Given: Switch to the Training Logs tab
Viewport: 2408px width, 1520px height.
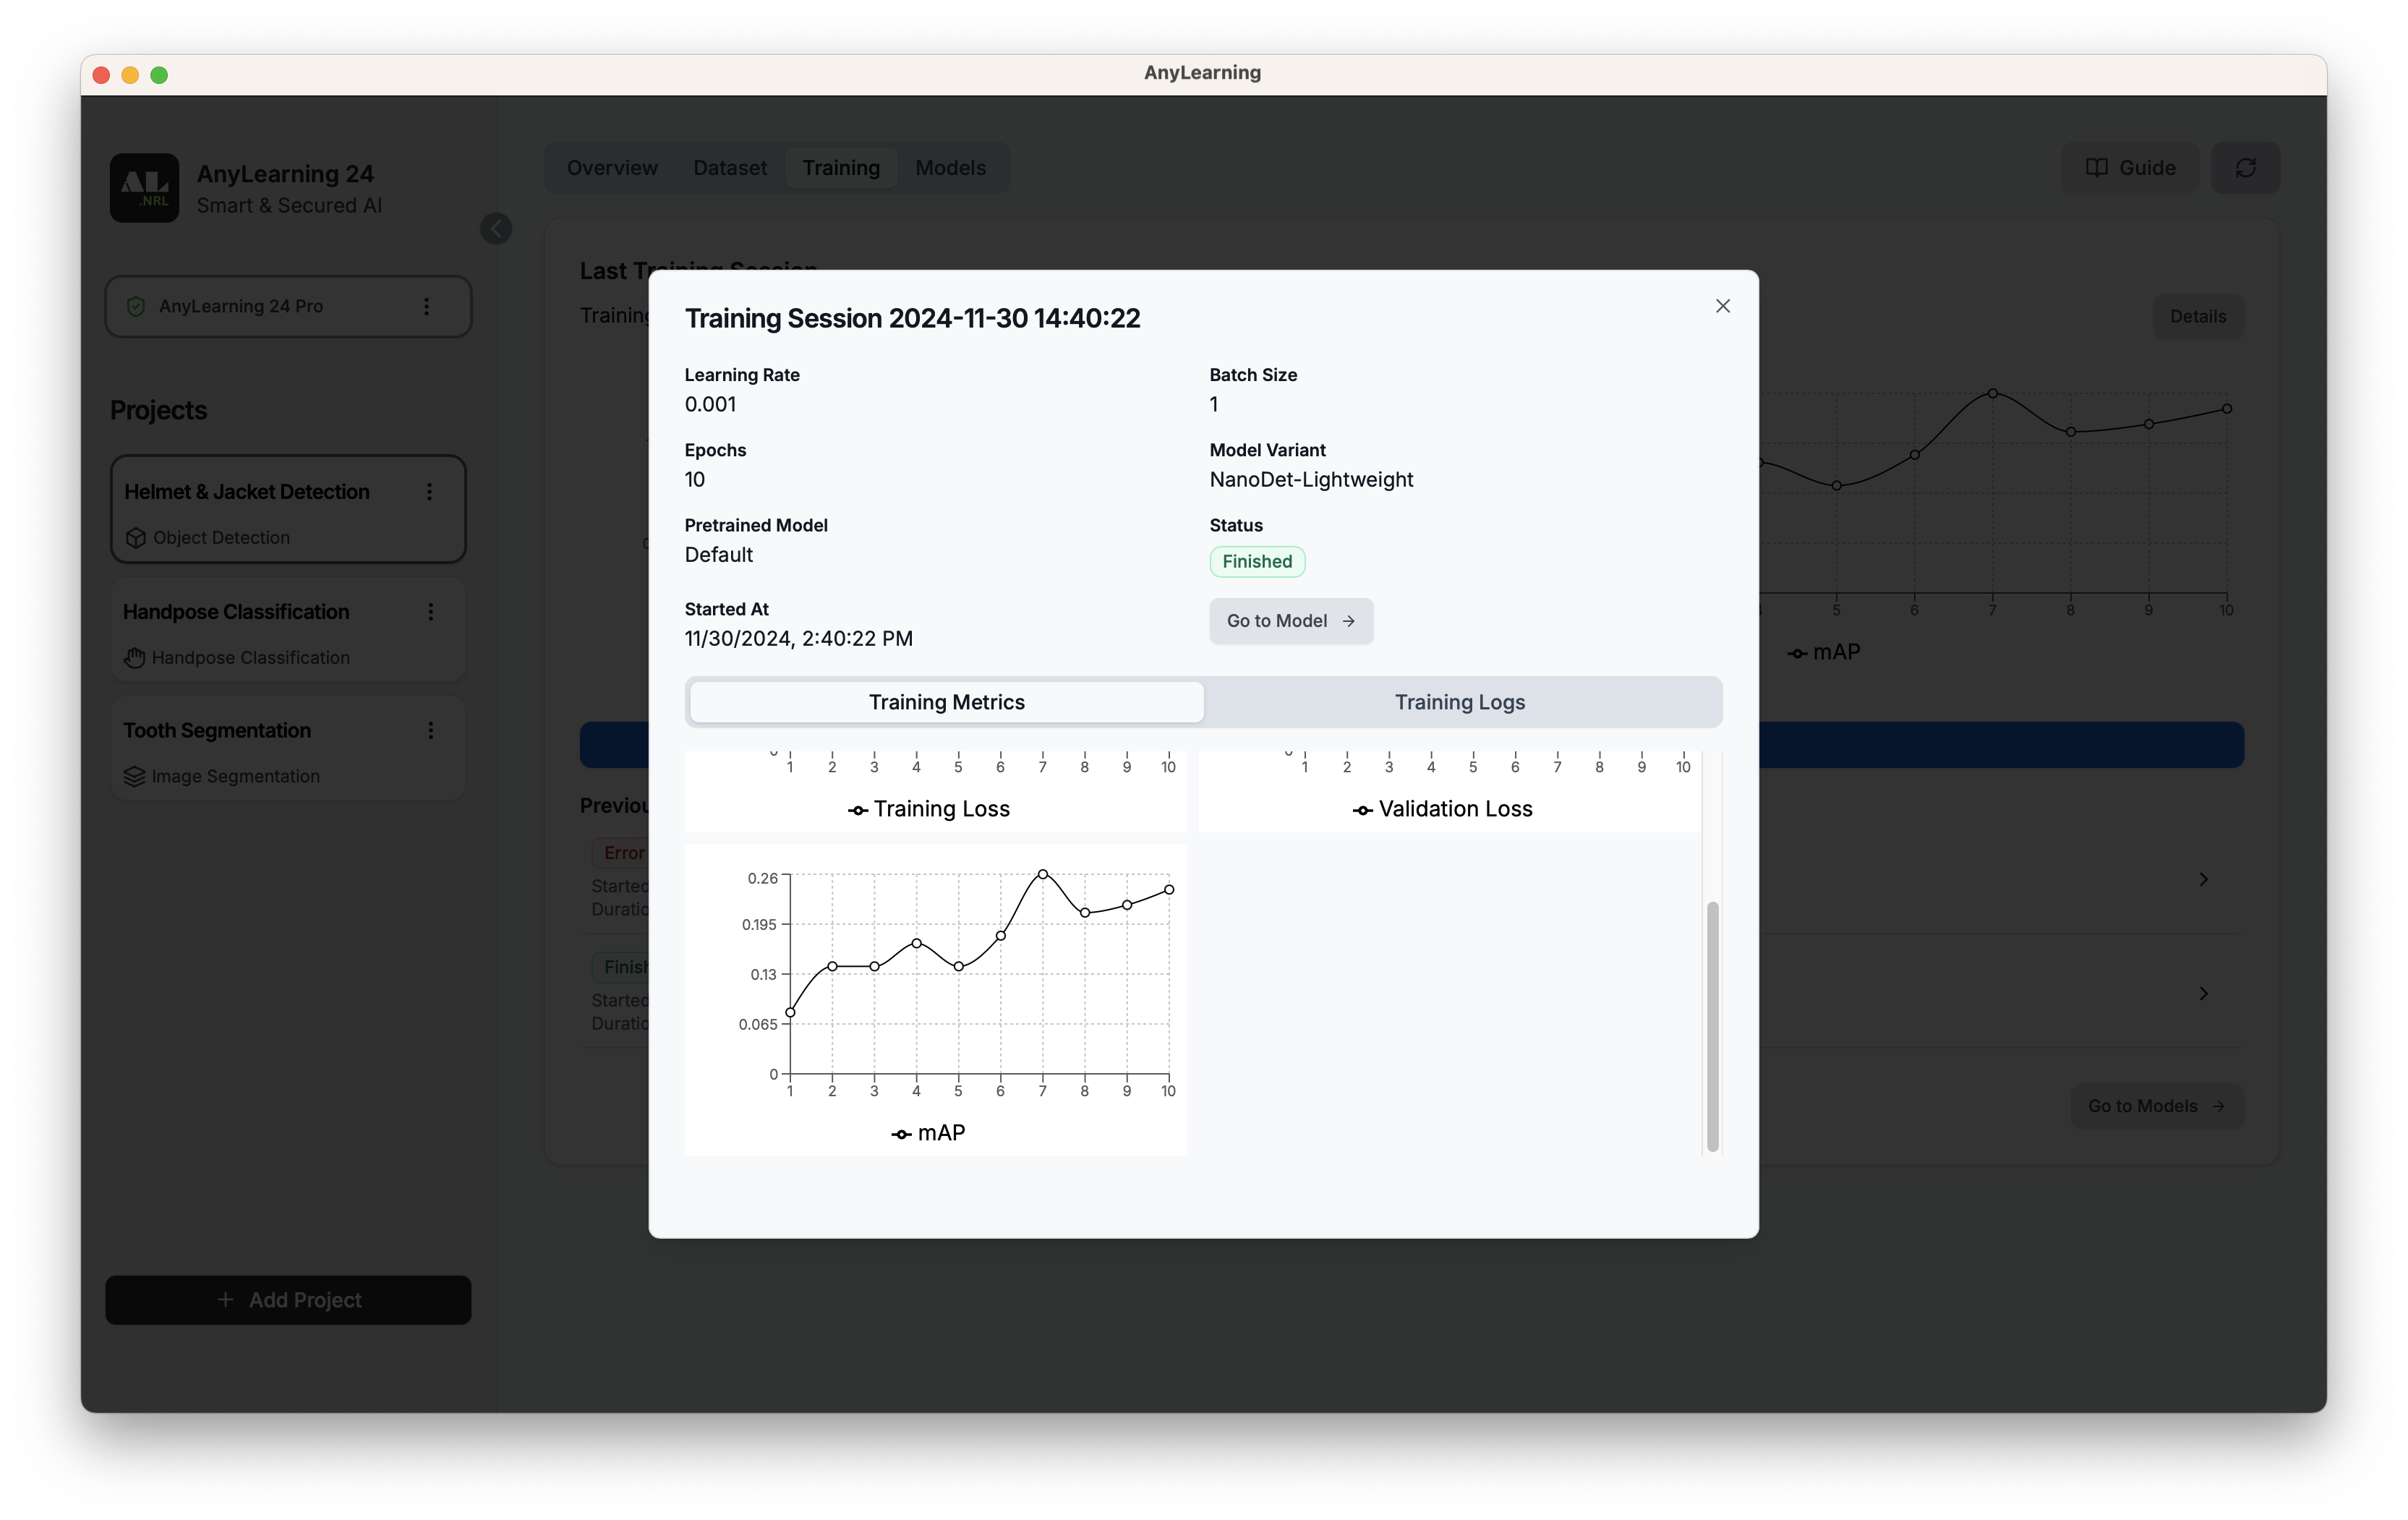Looking at the screenshot, I should coord(1460,701).
